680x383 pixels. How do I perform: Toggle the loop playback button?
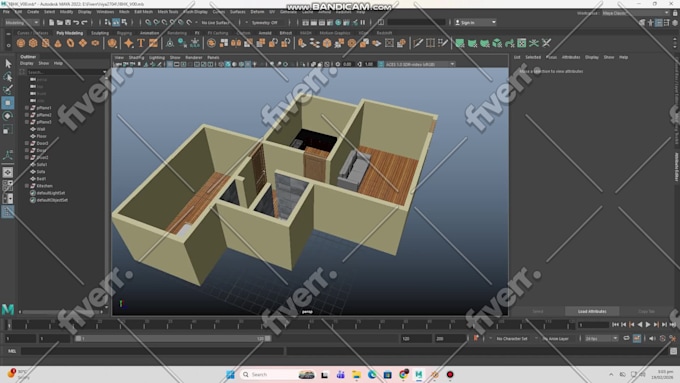tap(626, 338)
